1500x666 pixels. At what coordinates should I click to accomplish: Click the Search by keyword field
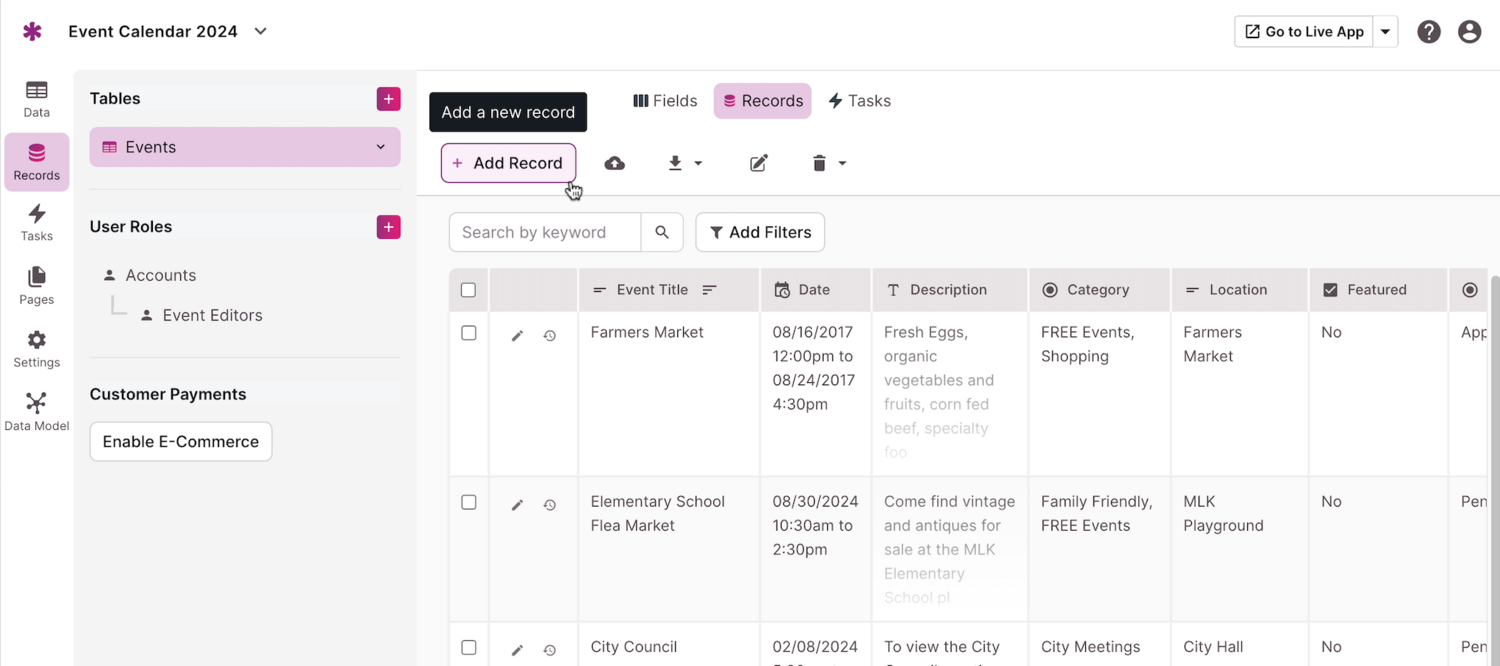click(x=545, y=232)
